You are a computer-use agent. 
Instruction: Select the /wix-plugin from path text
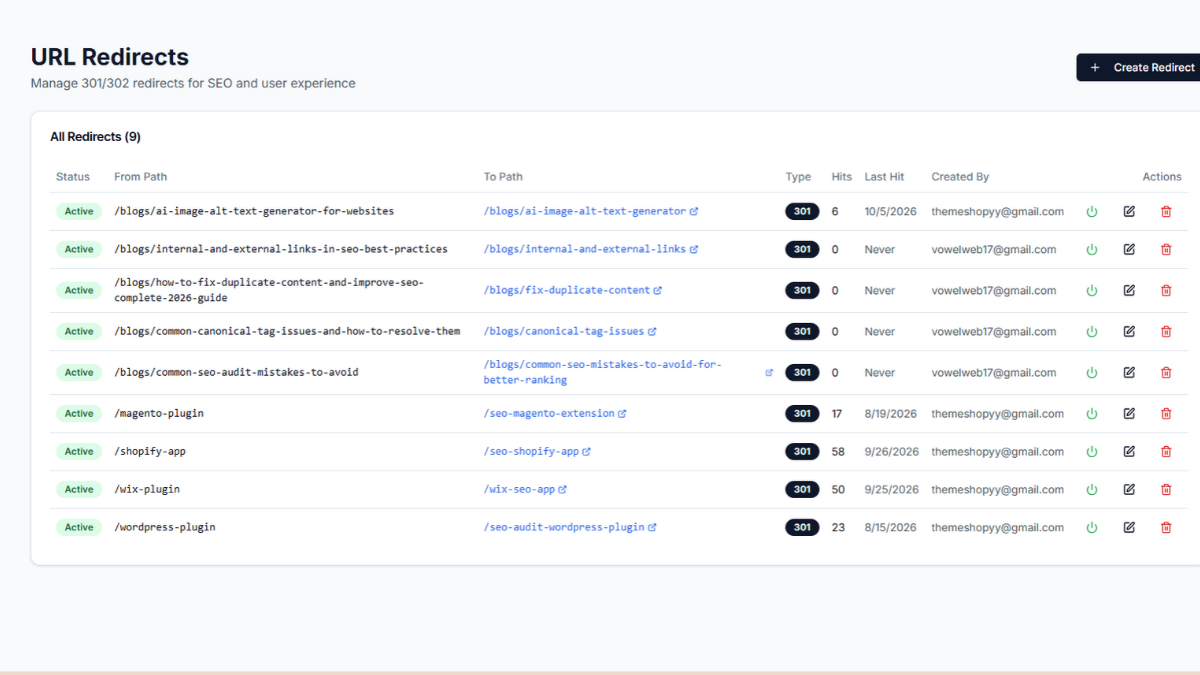tap(147, 489)
